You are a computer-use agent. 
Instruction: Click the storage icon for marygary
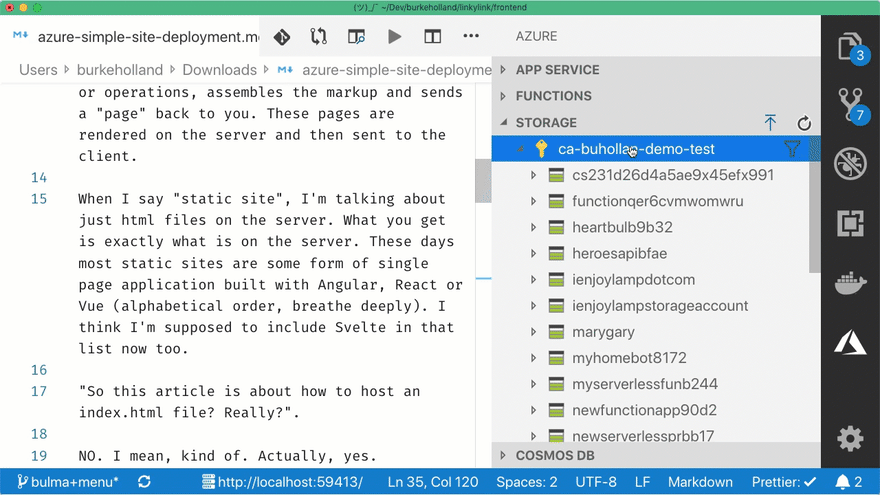[x=556, y=332]
